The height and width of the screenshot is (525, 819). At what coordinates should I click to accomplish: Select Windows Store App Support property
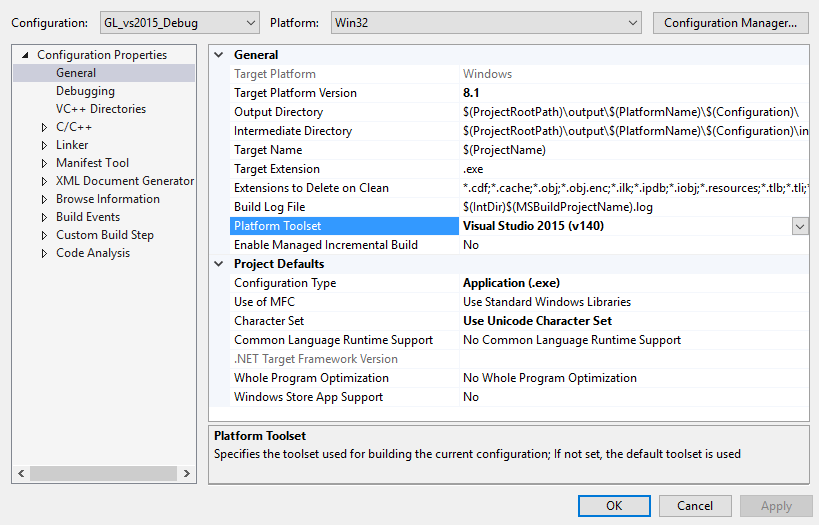tap(308, 397)
